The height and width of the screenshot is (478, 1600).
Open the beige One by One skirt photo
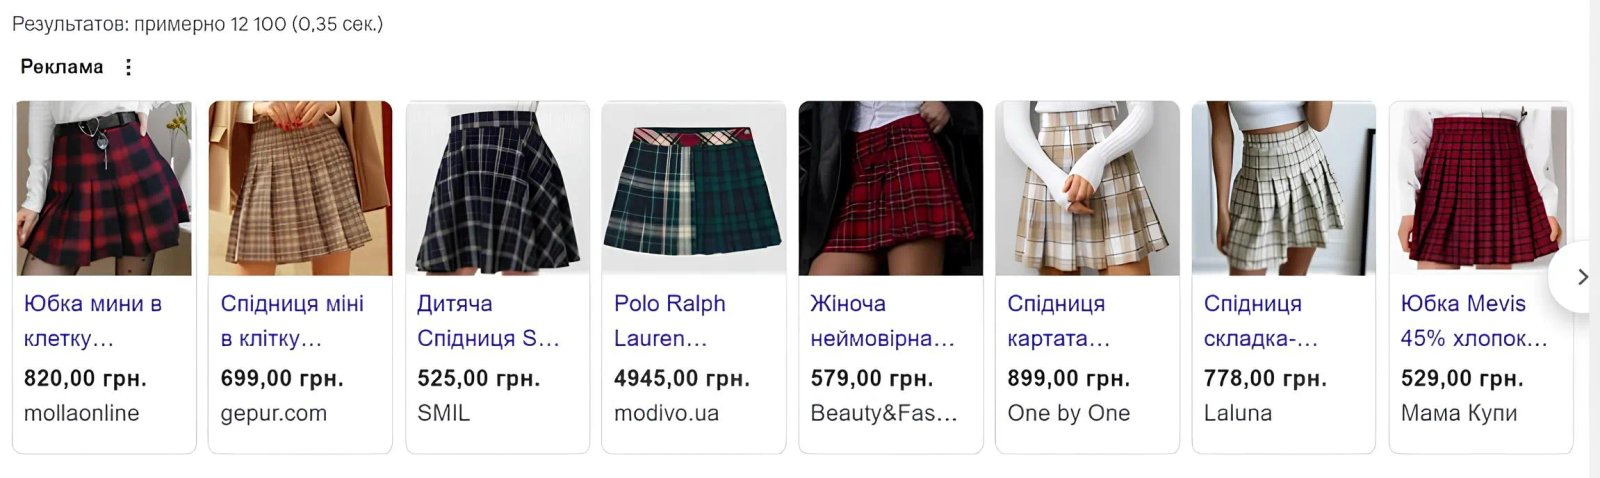tap(1088, 188)
